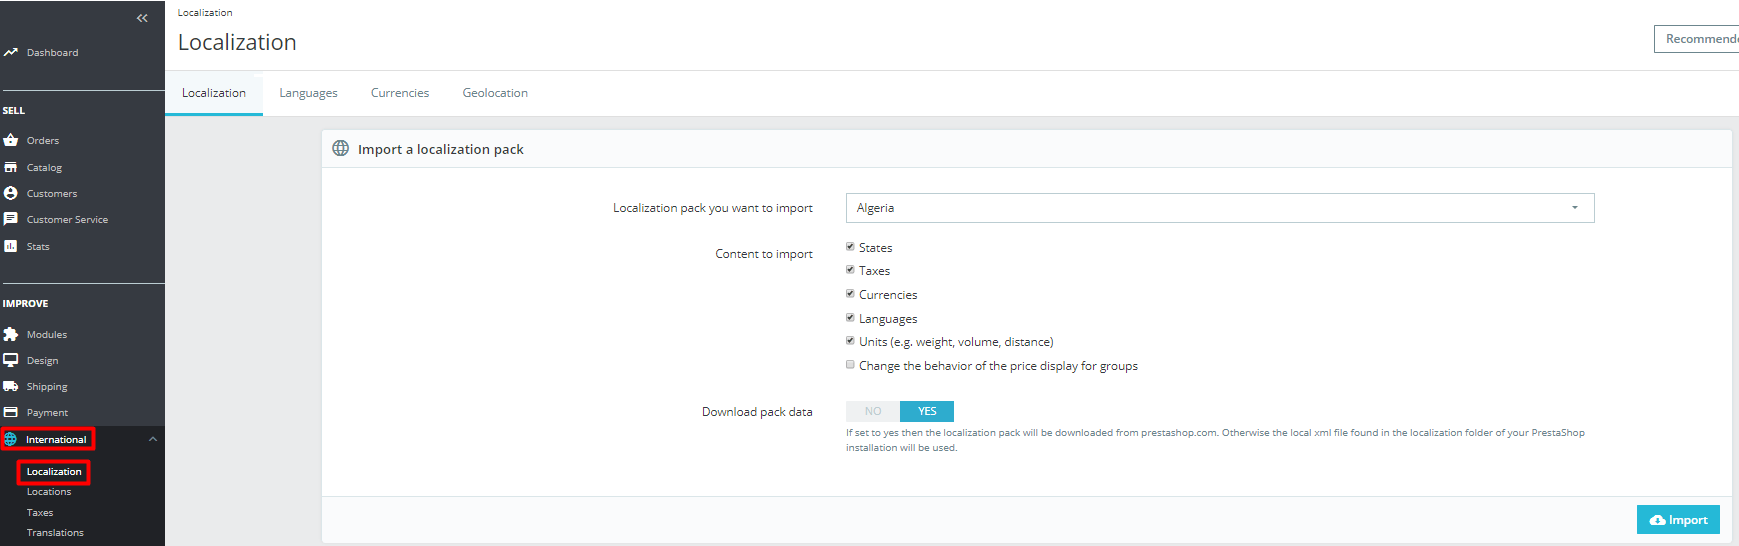The image size is (1739, 546).
Task: Open Shipping menu item
Action: (47, 387)
